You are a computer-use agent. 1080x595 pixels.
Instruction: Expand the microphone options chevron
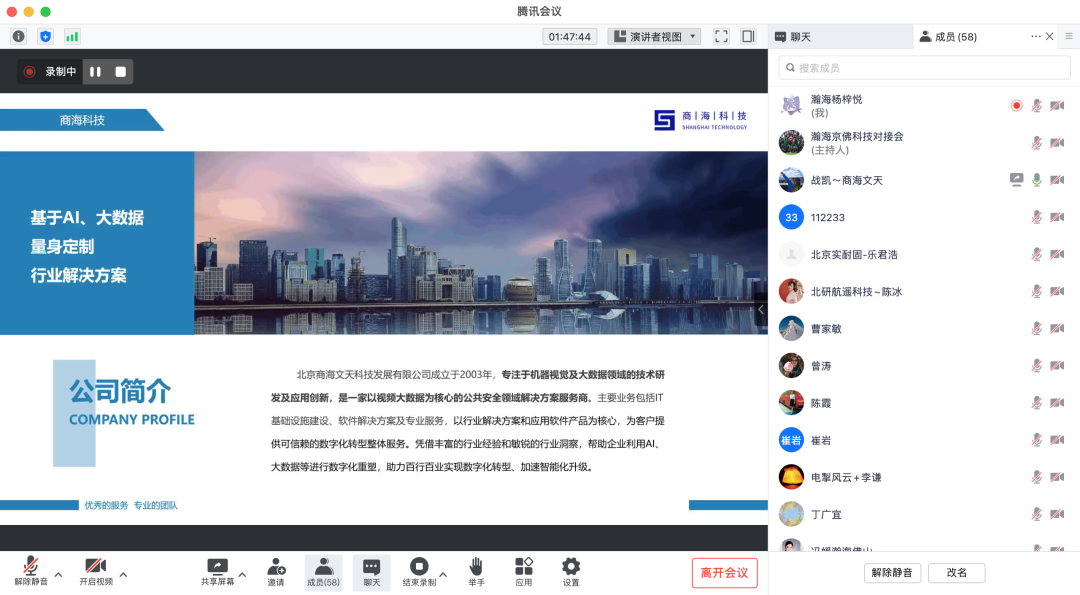tap(58, 575)
